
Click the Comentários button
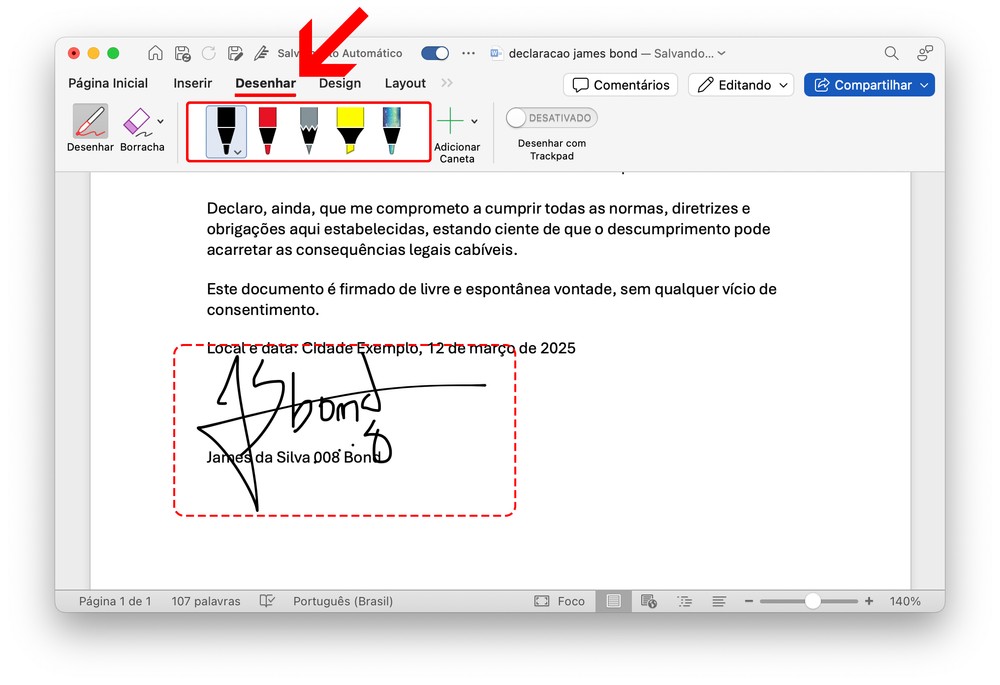[x=620, y=85]
